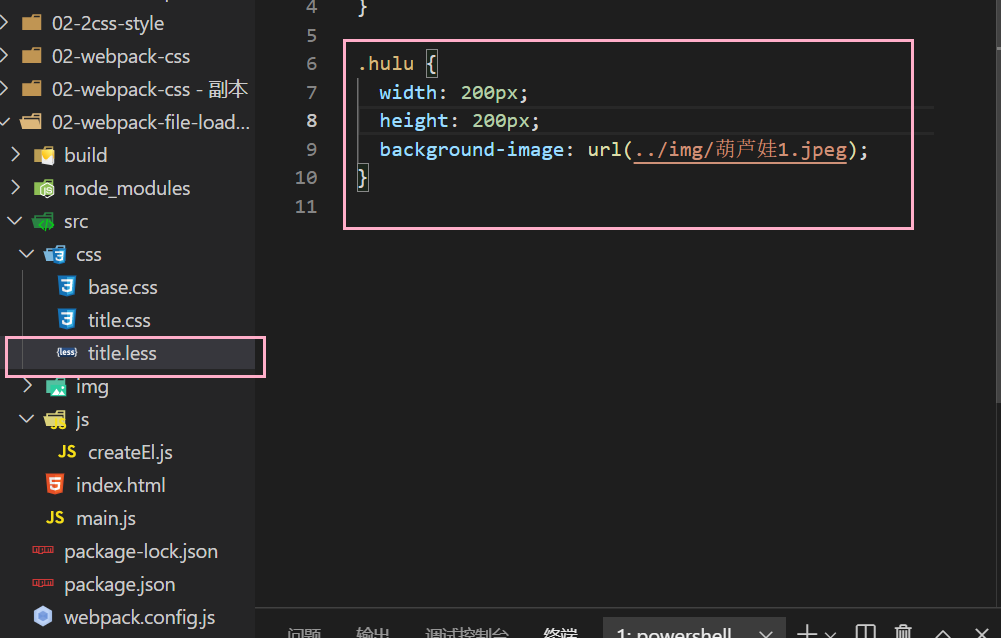The height and width of the screenshot is (638, 1001).
Task: Click the createEl.js JS file icon
Action: 67,452
